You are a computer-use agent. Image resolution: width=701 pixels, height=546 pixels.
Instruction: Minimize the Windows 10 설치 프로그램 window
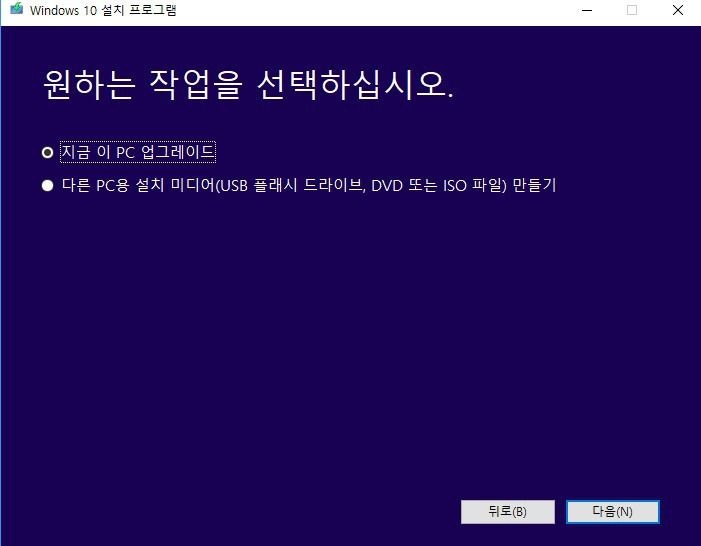(x=587, y=10)
